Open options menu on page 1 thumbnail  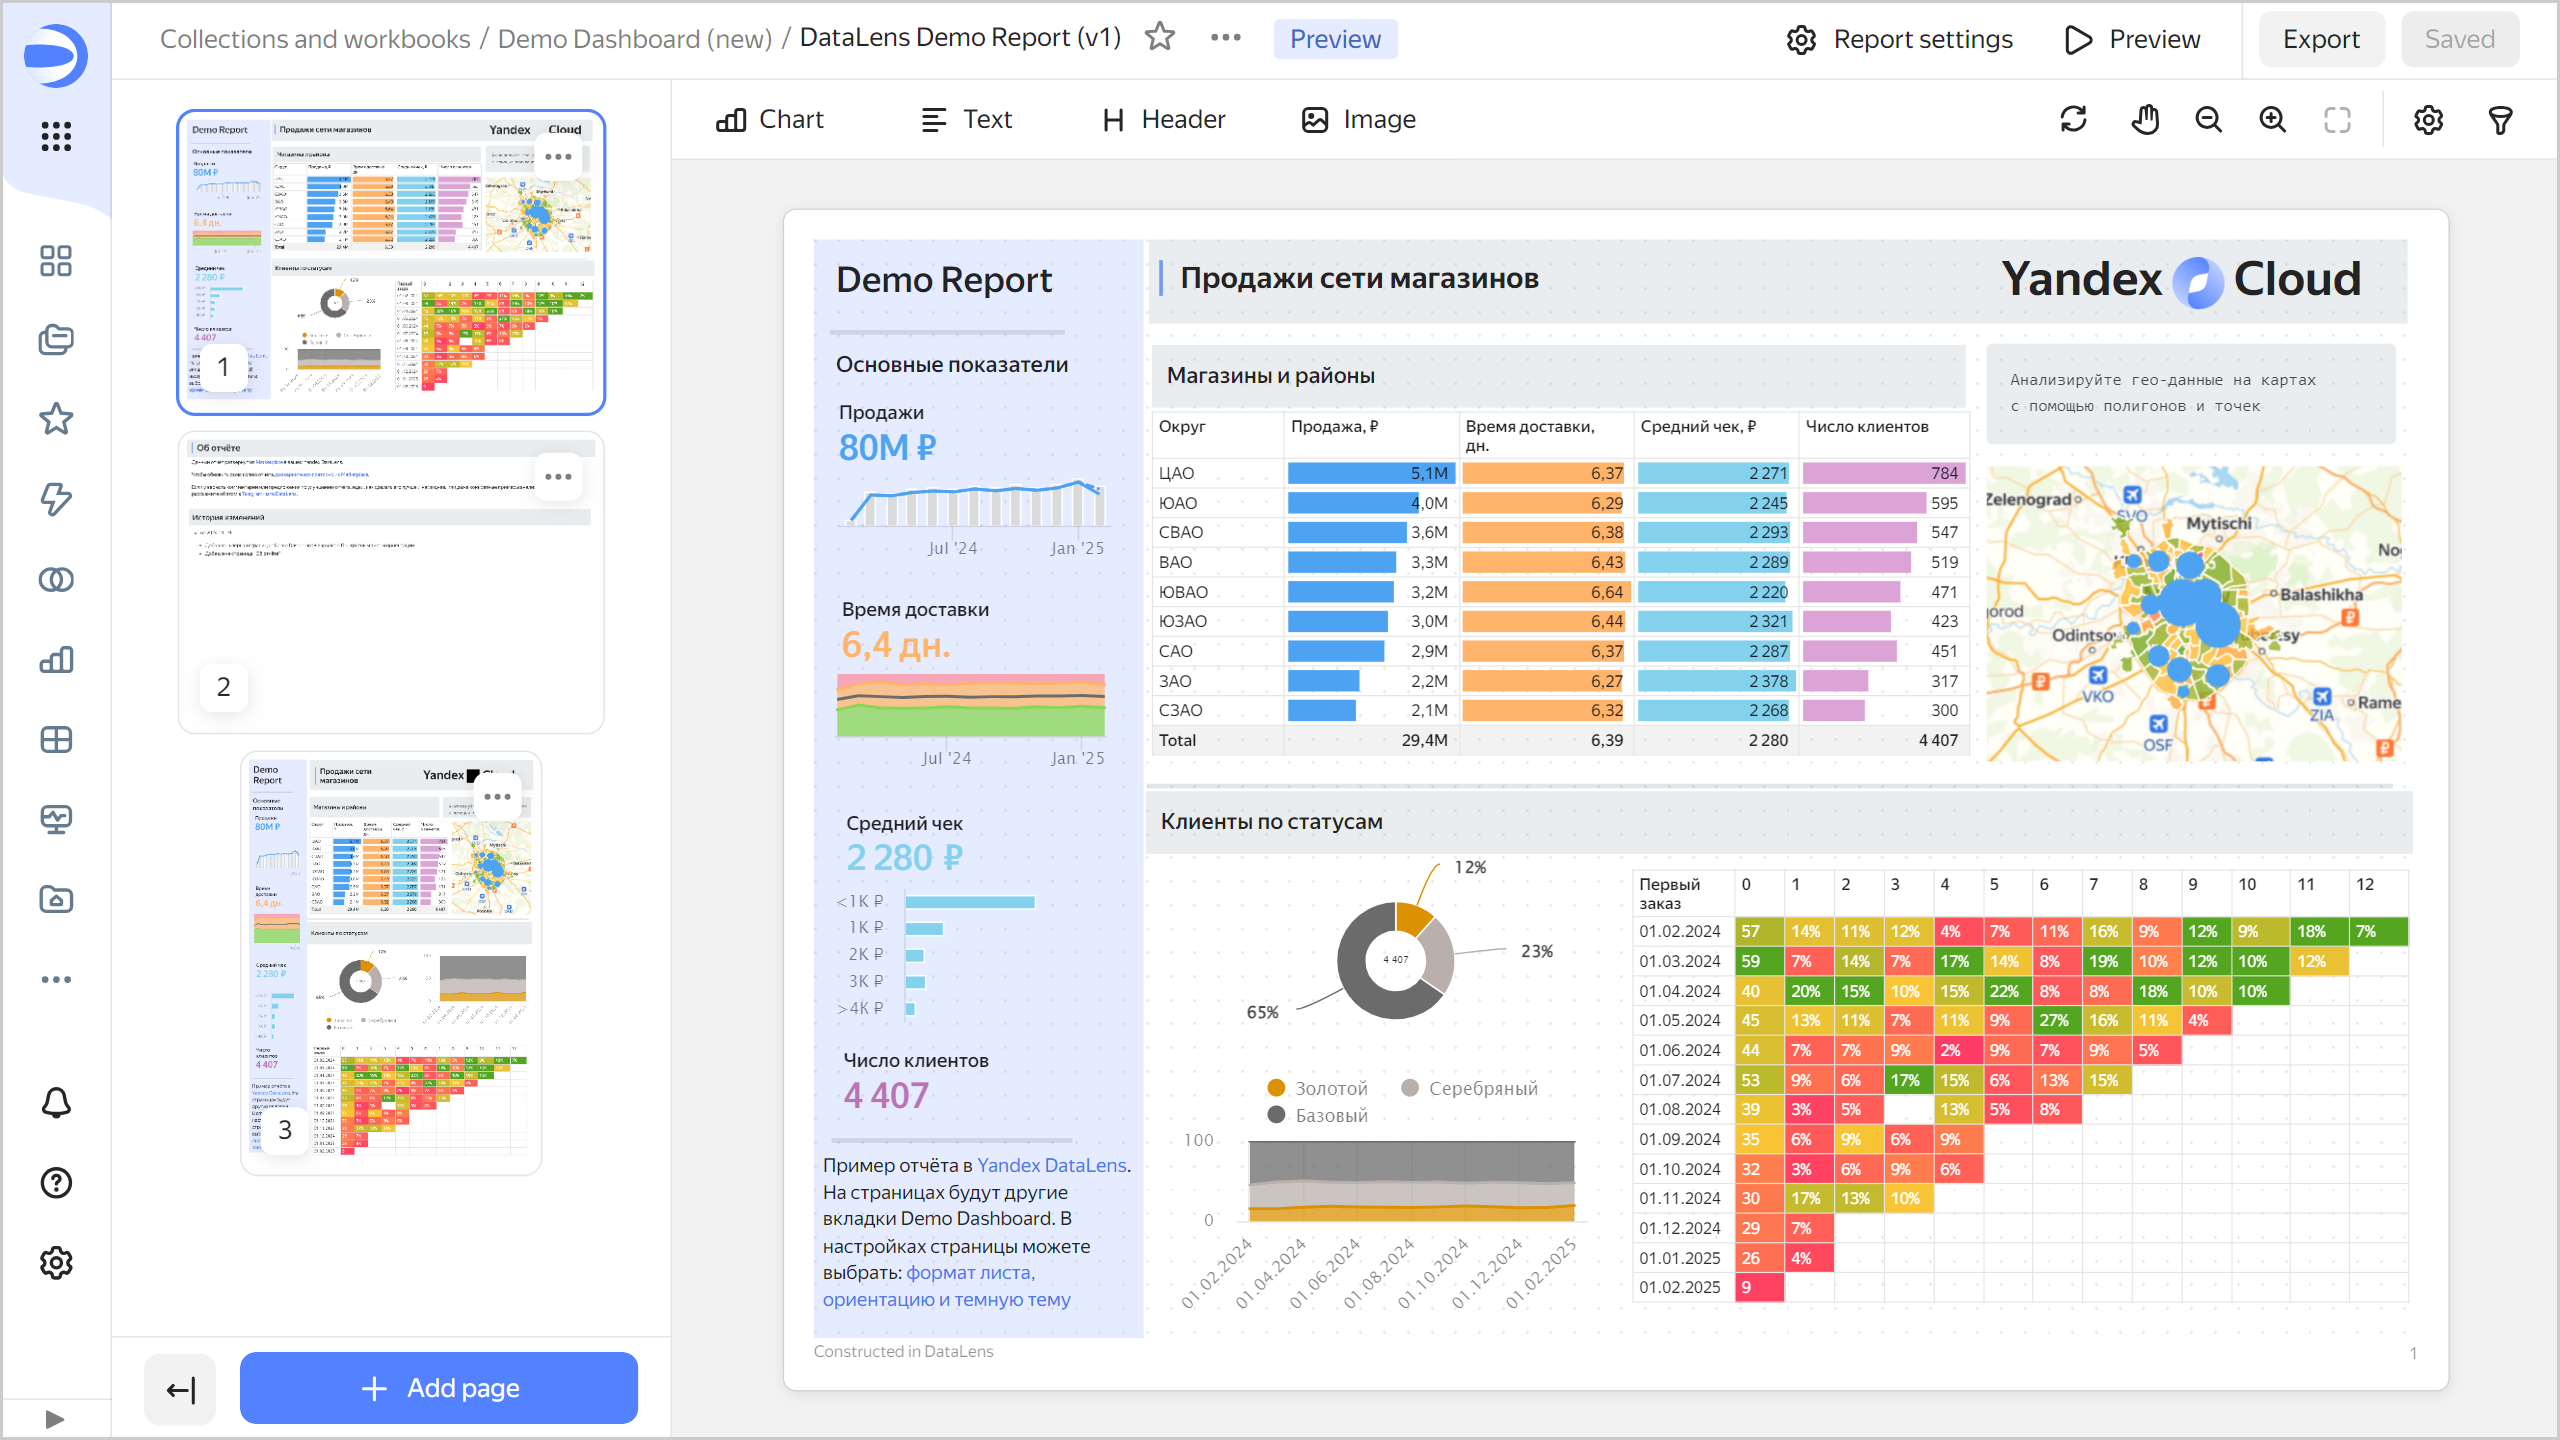pos(558,156)
